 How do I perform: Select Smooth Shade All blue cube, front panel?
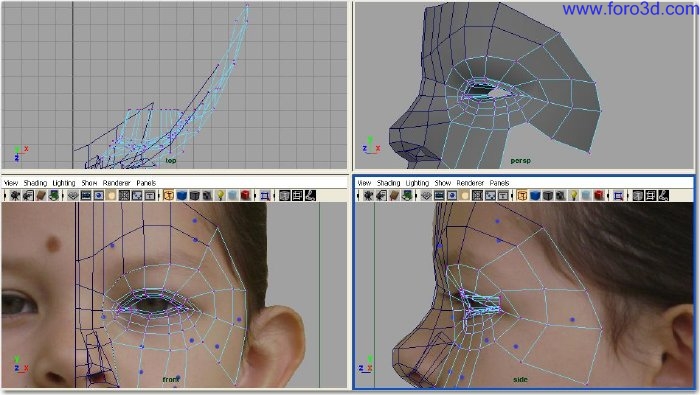(x=181, y=195)
